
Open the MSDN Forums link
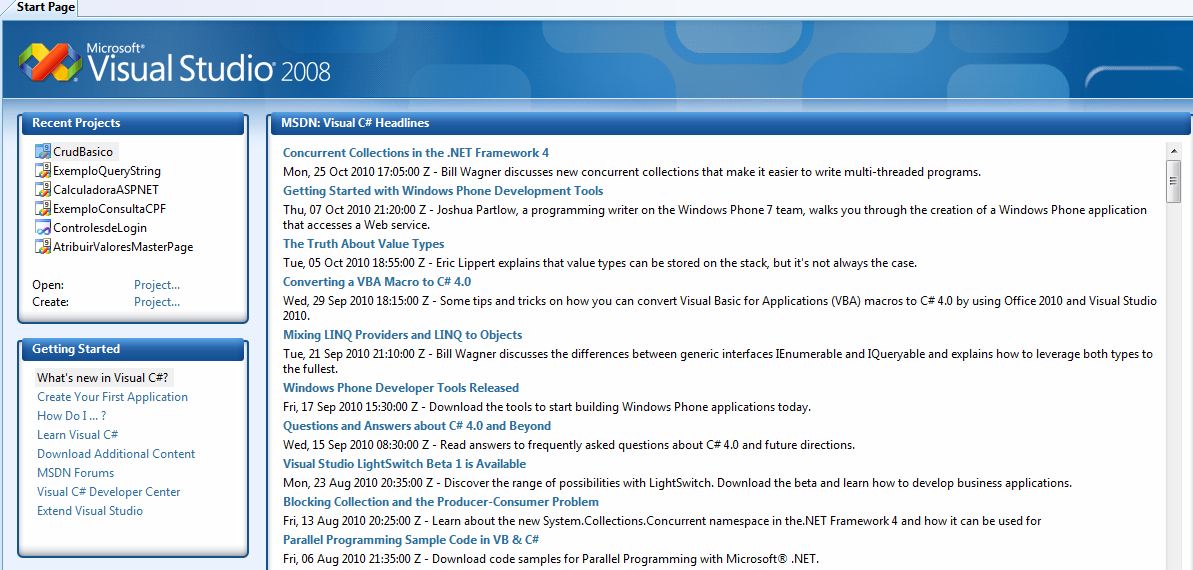[75, 473]
